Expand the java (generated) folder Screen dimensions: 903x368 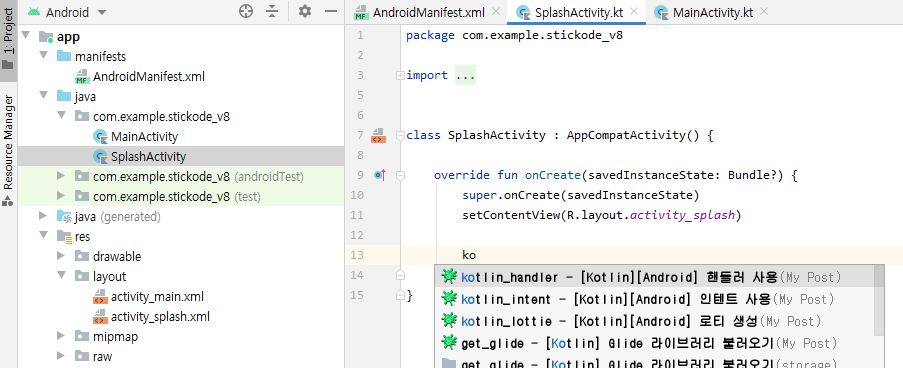pyautogui.click(x=43, y=216)
